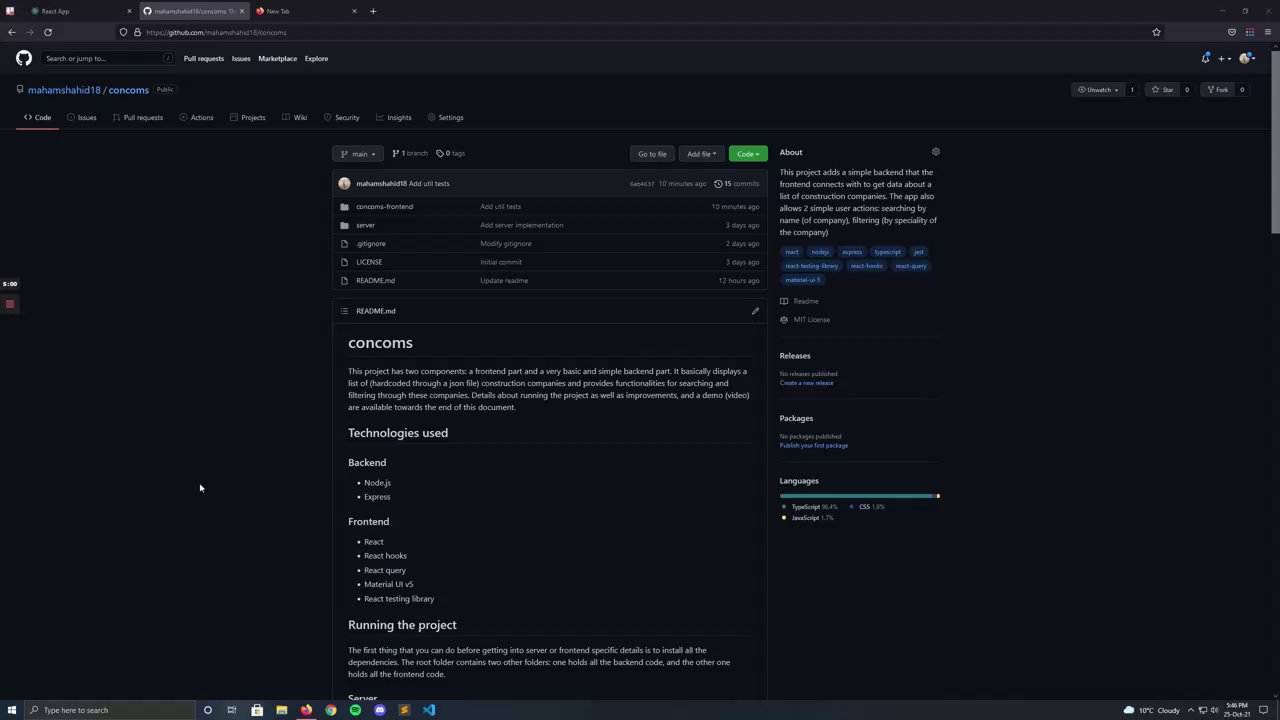Open the Wiki tab
Screen dimensions: 1280x720
pyautogui.click(x=294, y=118)
